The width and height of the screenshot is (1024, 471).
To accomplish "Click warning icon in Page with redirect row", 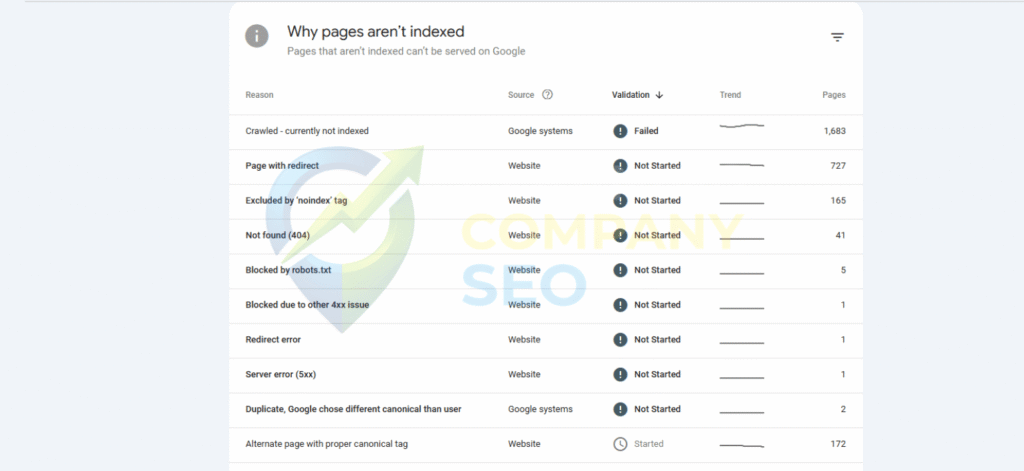I will coord(620,166).
